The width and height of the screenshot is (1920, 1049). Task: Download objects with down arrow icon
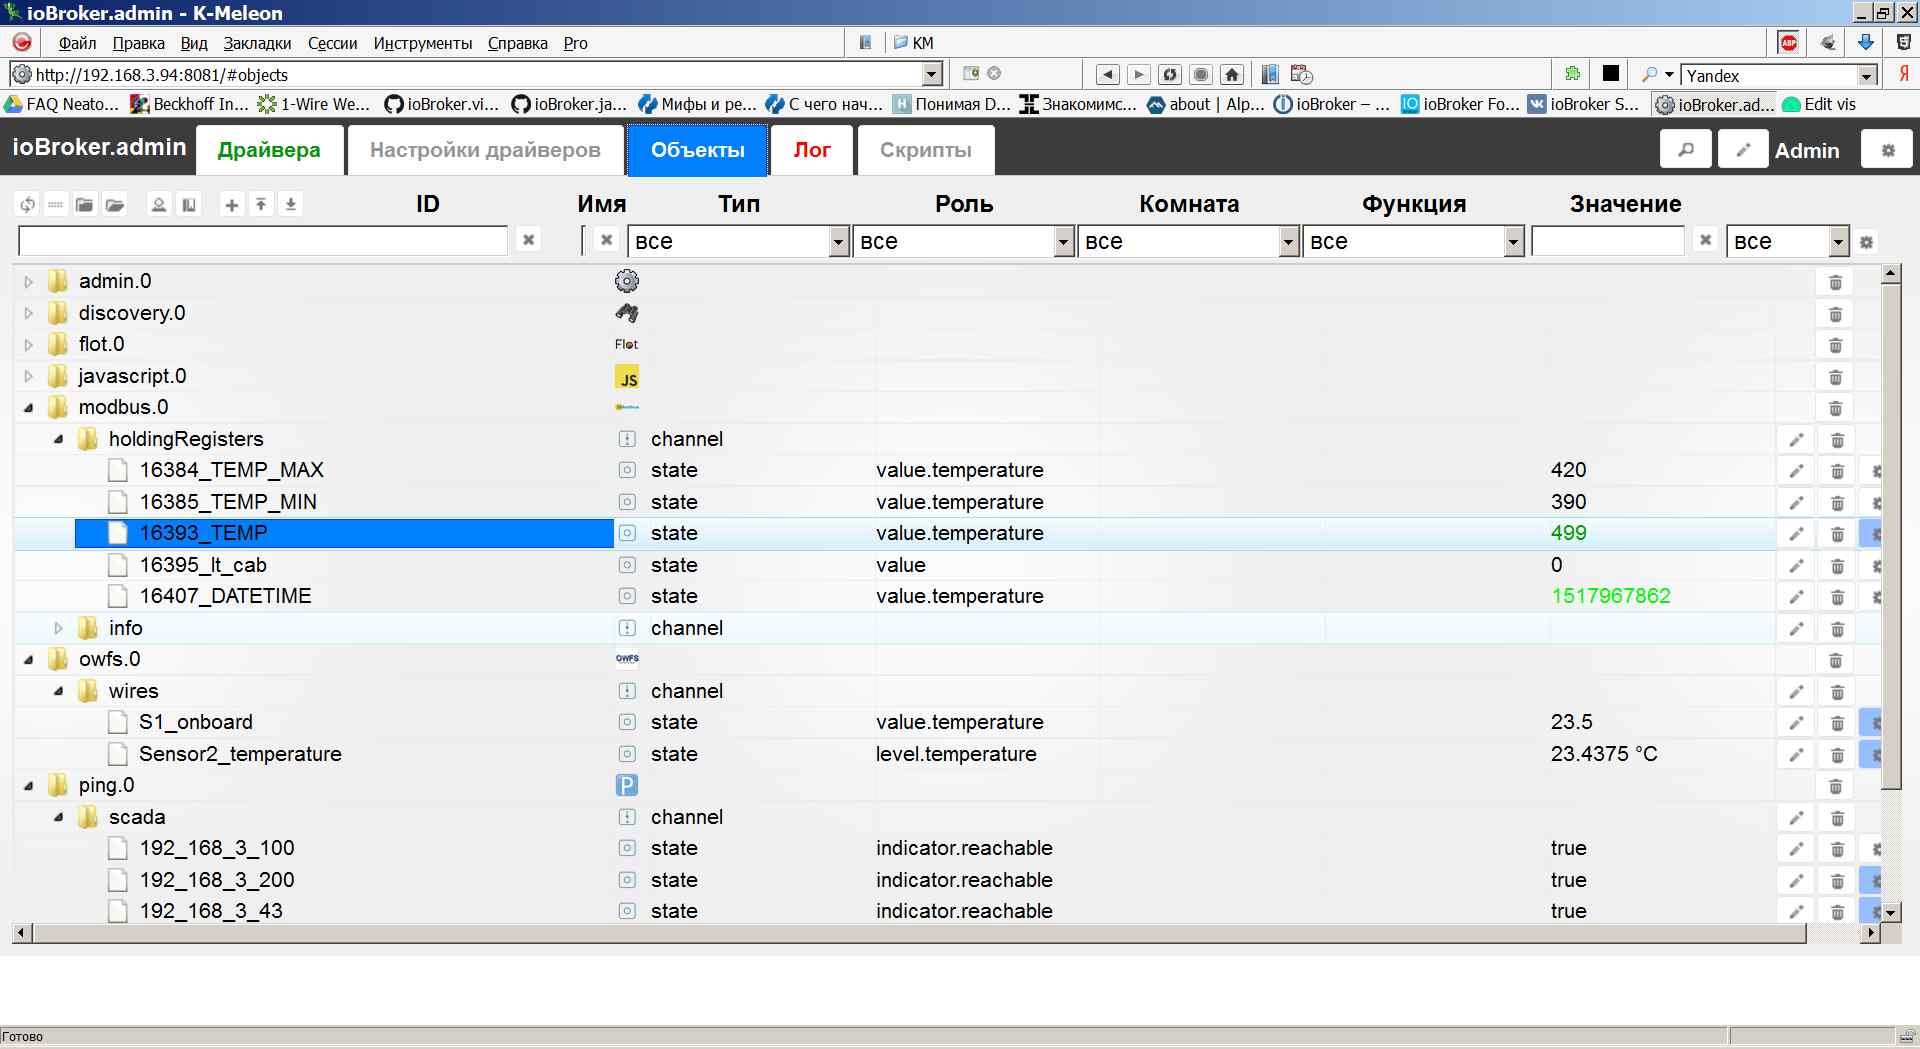(x=291, y=205)
